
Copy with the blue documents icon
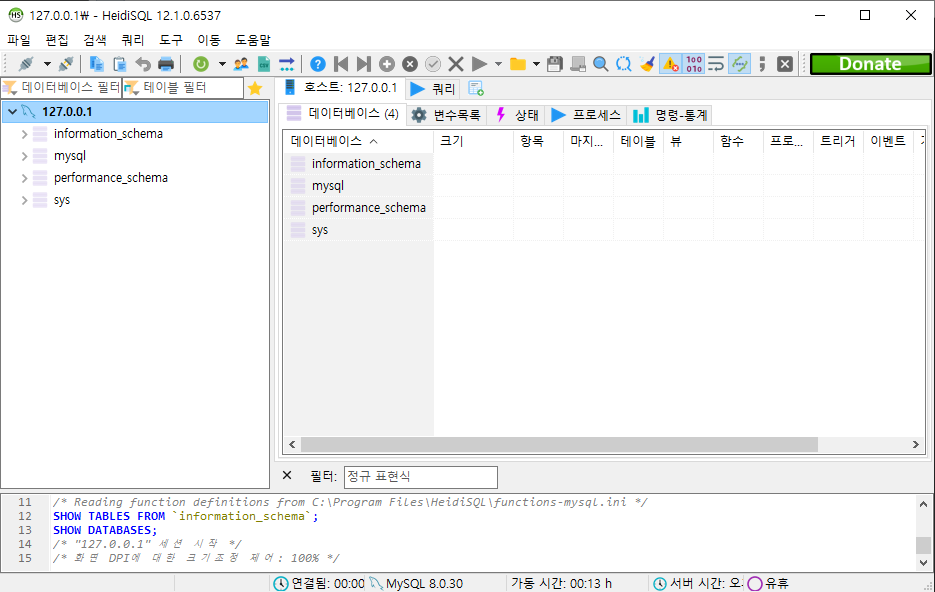pos(96,64)
